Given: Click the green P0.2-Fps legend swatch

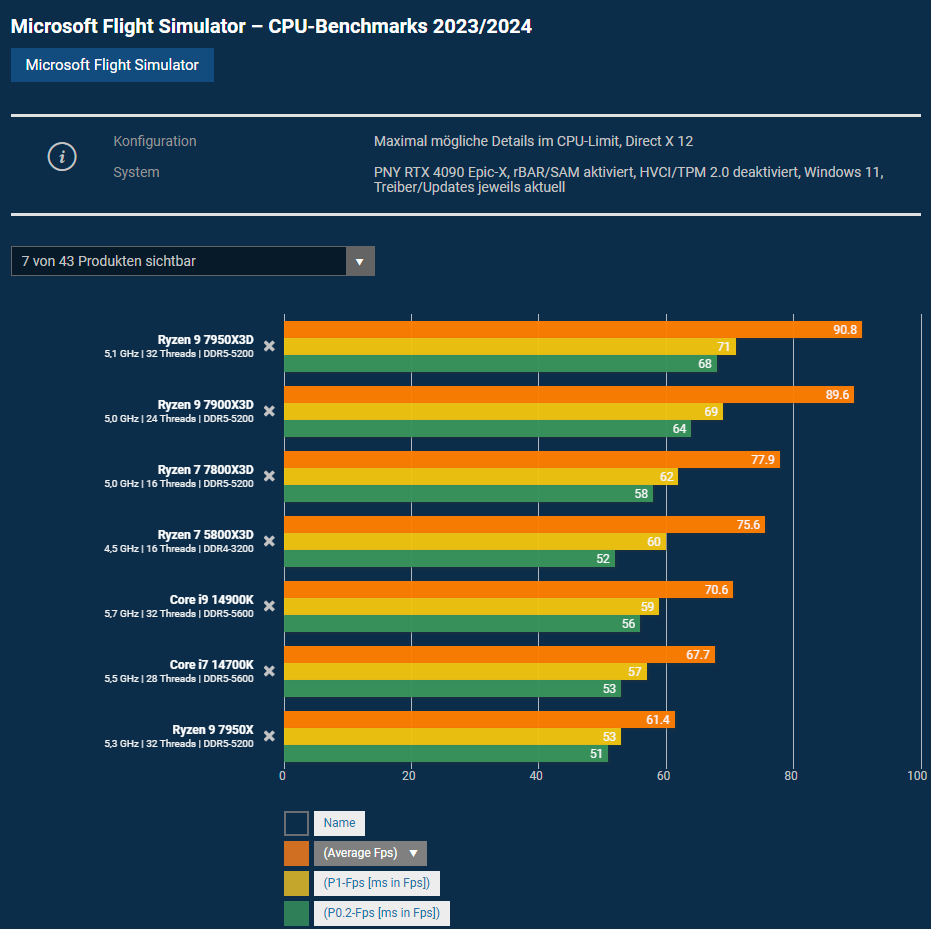Looking at the screenshot, I should pyautogui.click(x=296, y=913).
